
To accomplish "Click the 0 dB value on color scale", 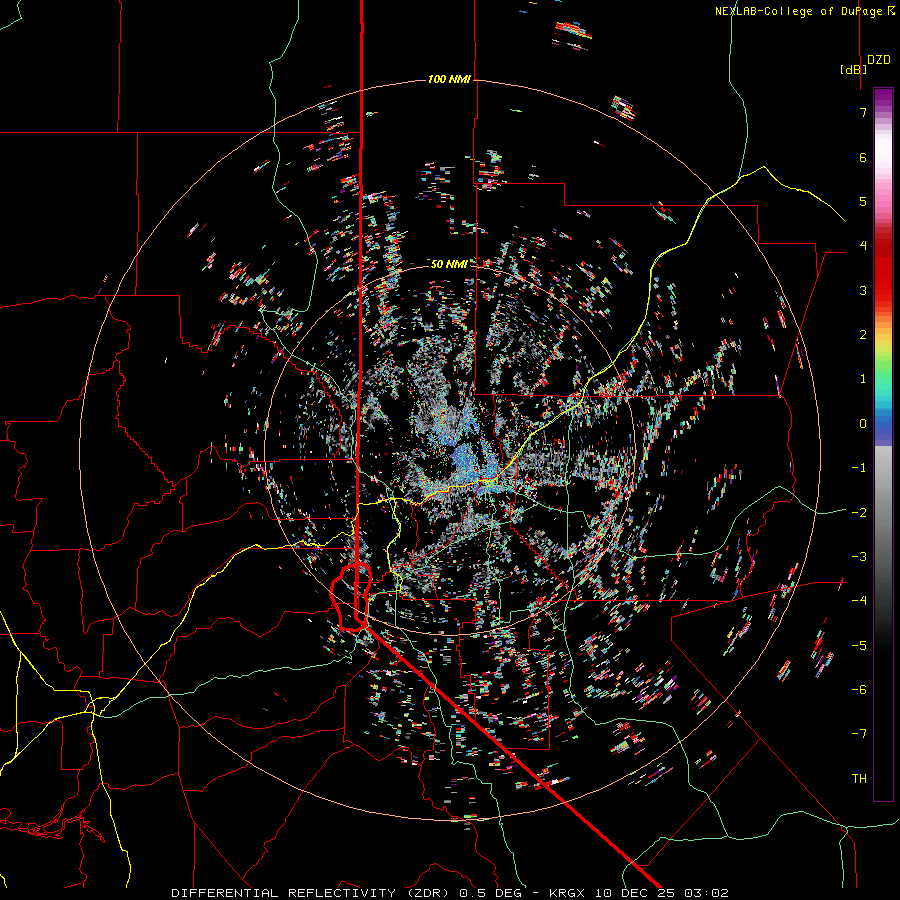I will click(863, 424).
